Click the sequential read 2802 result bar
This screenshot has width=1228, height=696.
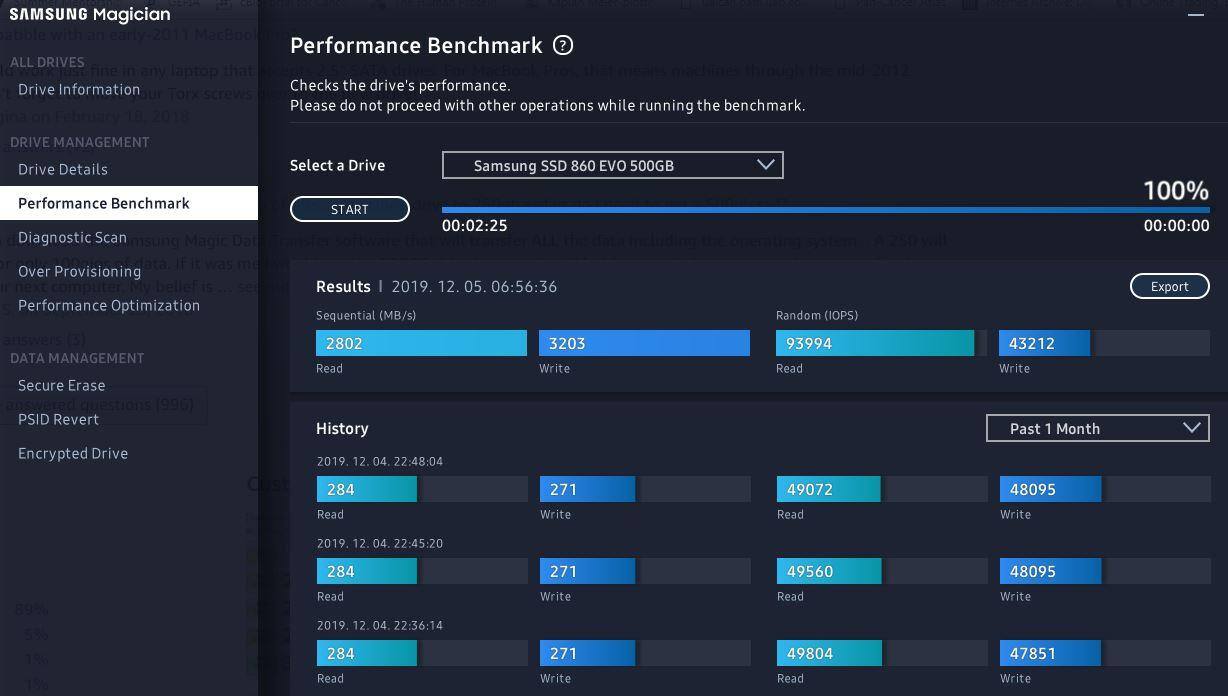click(x=421, y=343)
